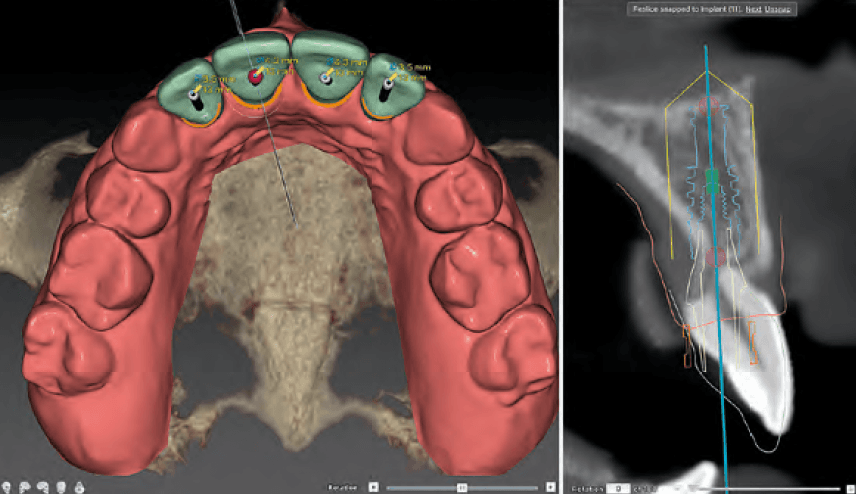The width and height of the screenshot is (856, 494).
Task: Select the red-highlighted implant marker
Action: tap(255, 77)
